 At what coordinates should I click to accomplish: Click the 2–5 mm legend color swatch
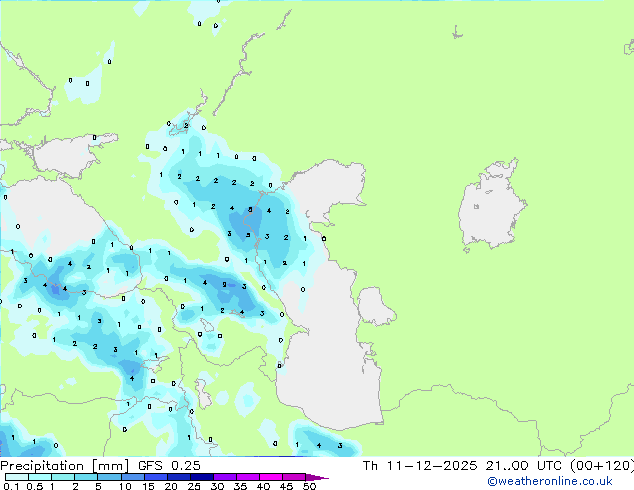pyautogui.click(x=86, y=477)
